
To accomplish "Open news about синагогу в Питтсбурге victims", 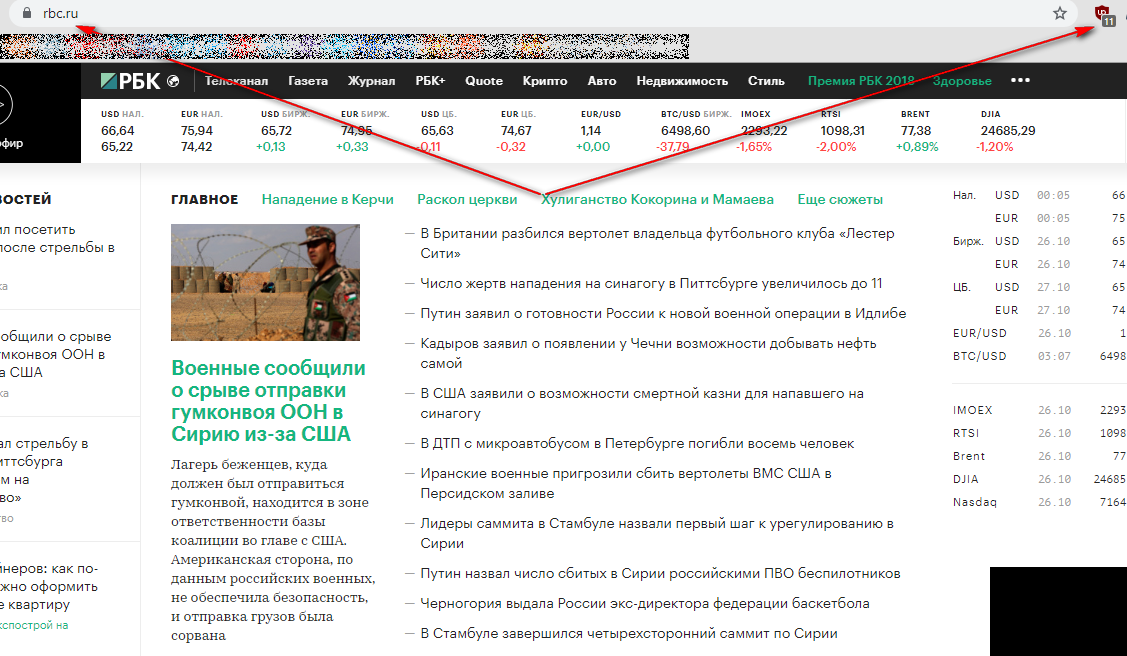I will [x=651, y=284].
